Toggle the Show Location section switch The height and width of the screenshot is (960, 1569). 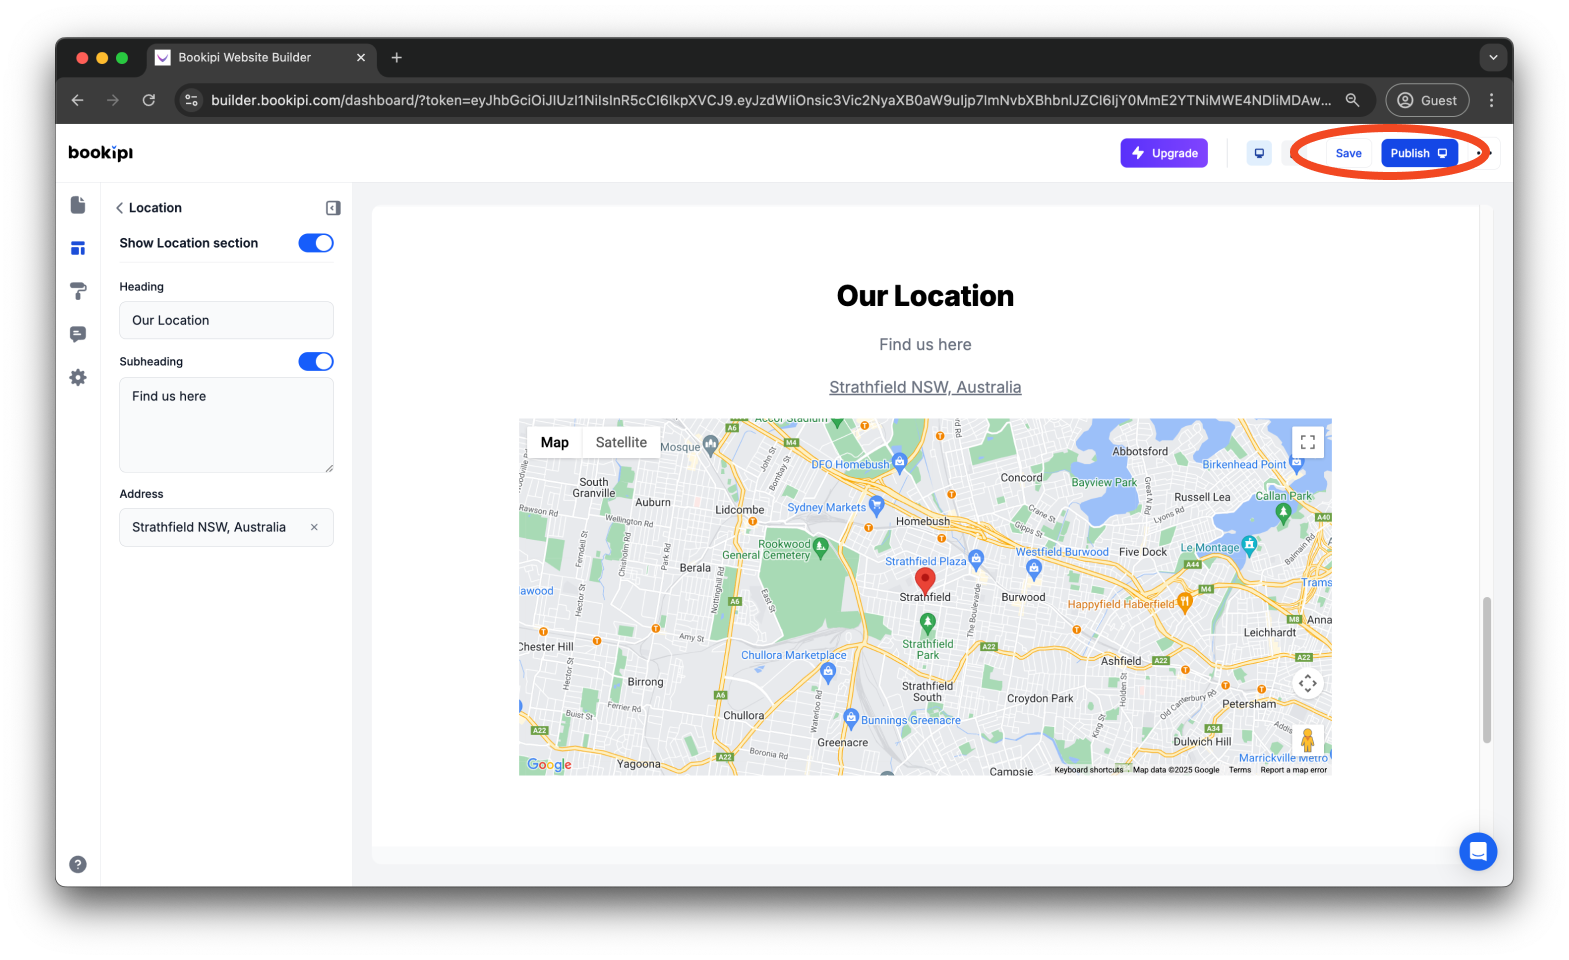click(316, 243)
